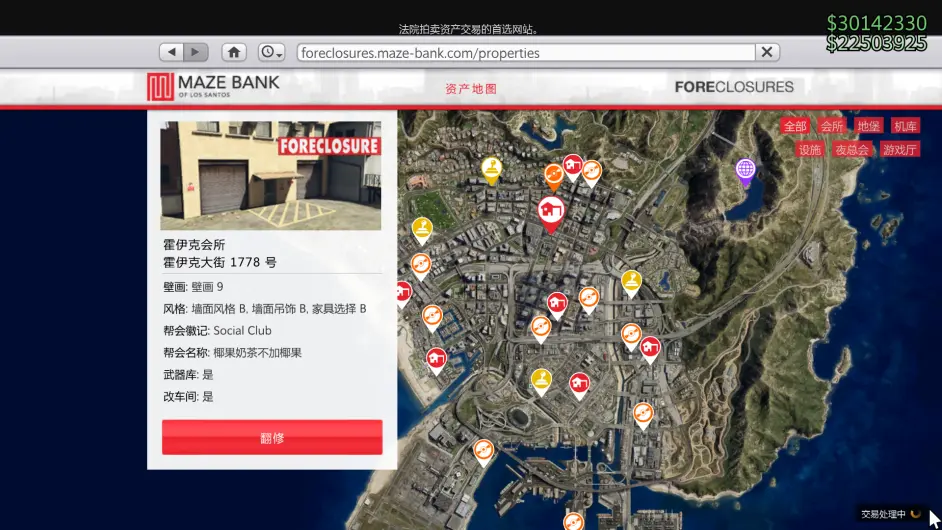Viewport: 942px width, 530px height.
Task: Click the 帮会徽记: Social Club row
Action: pyautogui.click(x=217, y=330)
